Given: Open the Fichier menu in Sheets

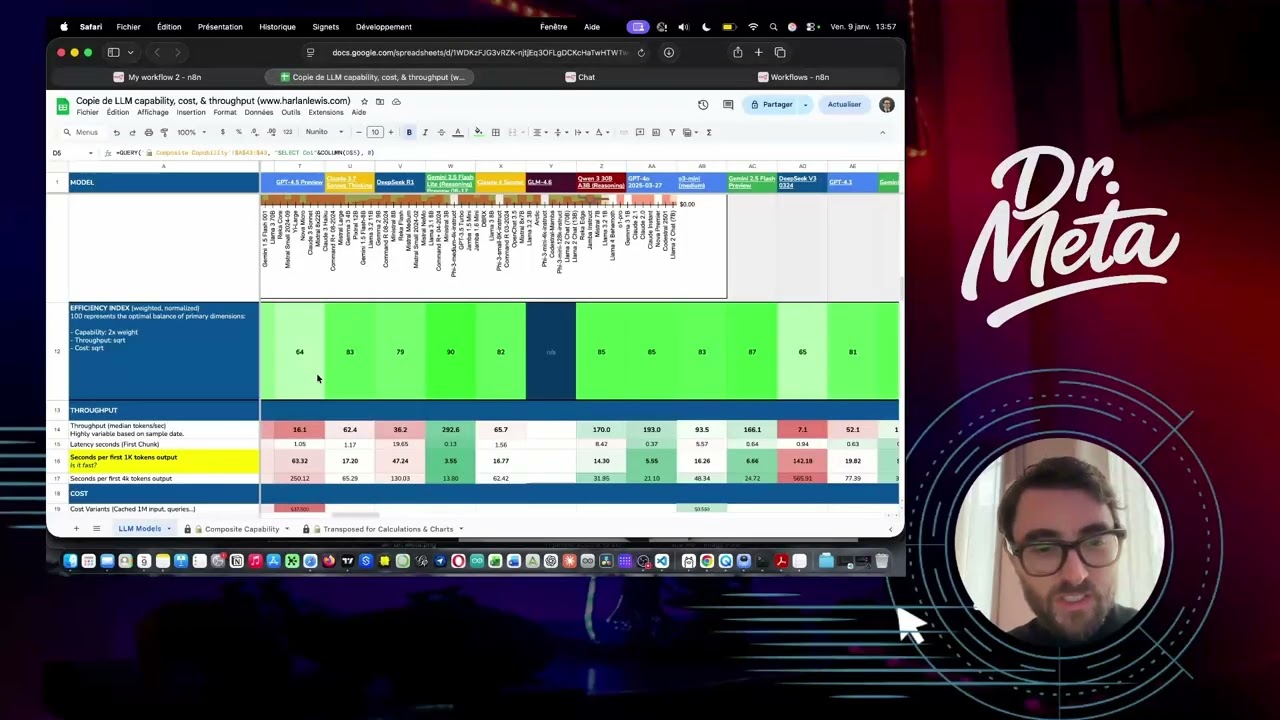Looking at the screenshot, I should [87, 112].
